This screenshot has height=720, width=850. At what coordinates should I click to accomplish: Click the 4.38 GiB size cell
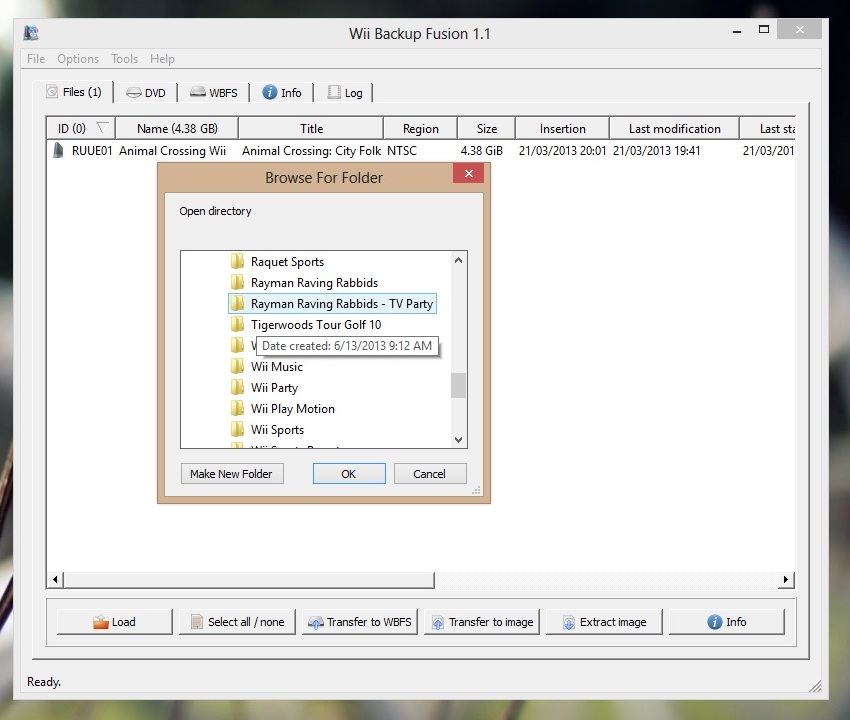coord(481,151)
